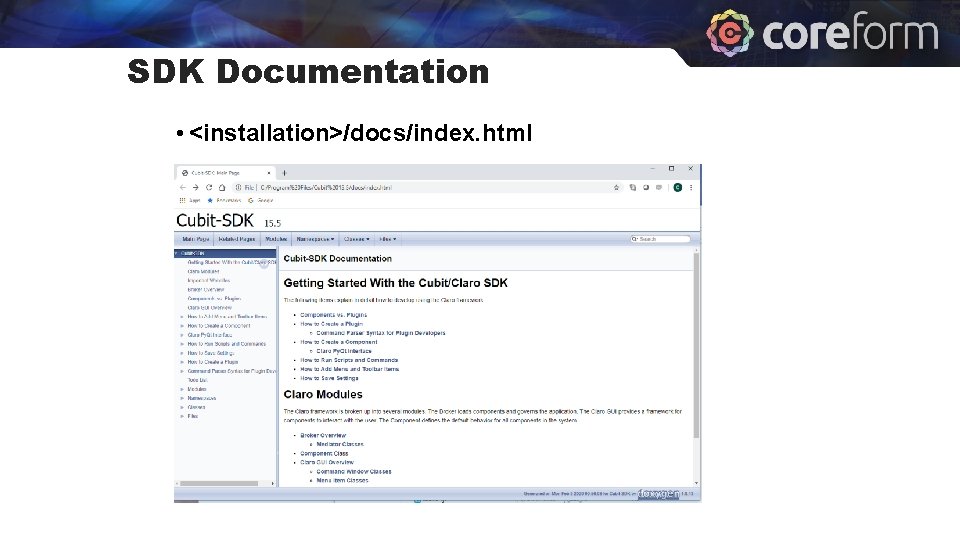Open the browser home page icon

click(x=222, y=187)
